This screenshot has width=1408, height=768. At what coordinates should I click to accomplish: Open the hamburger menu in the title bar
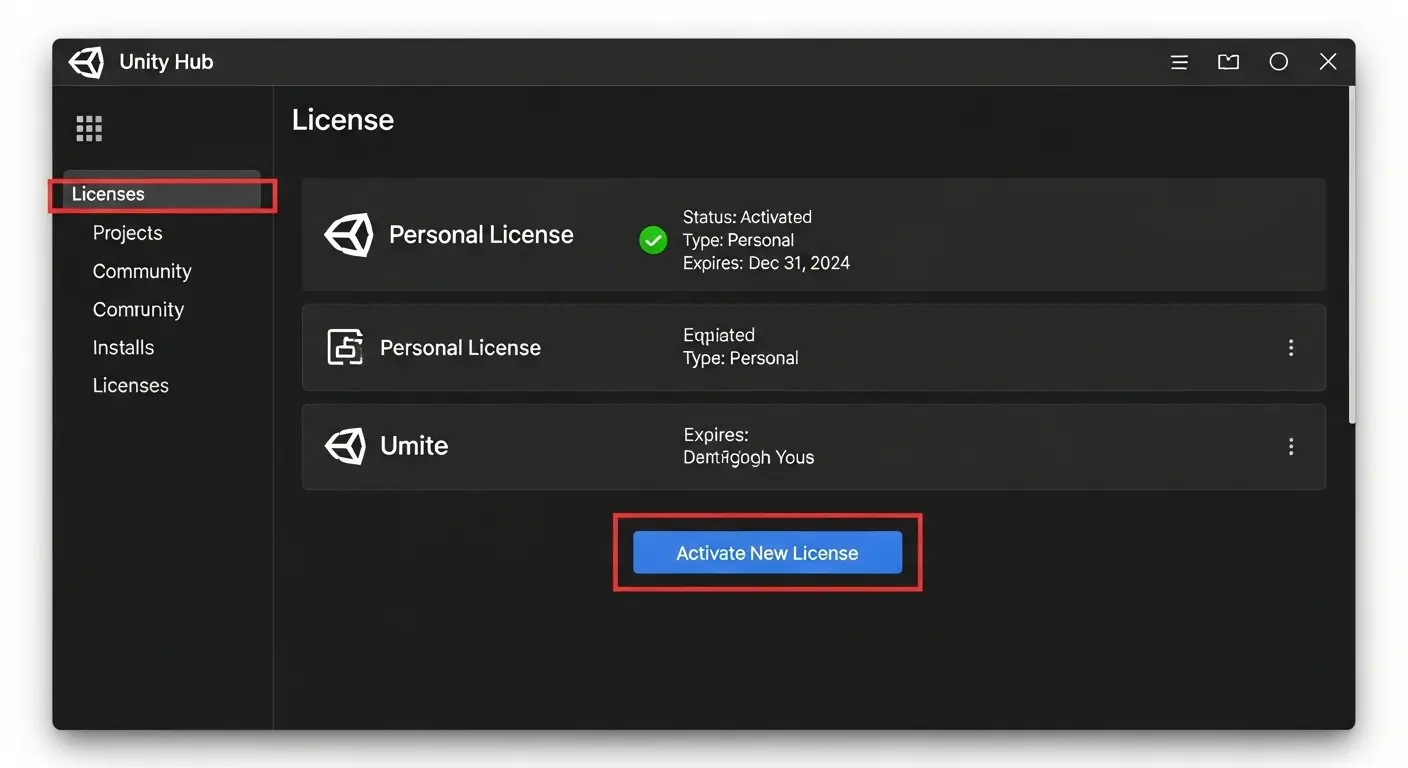point(1179,61)
